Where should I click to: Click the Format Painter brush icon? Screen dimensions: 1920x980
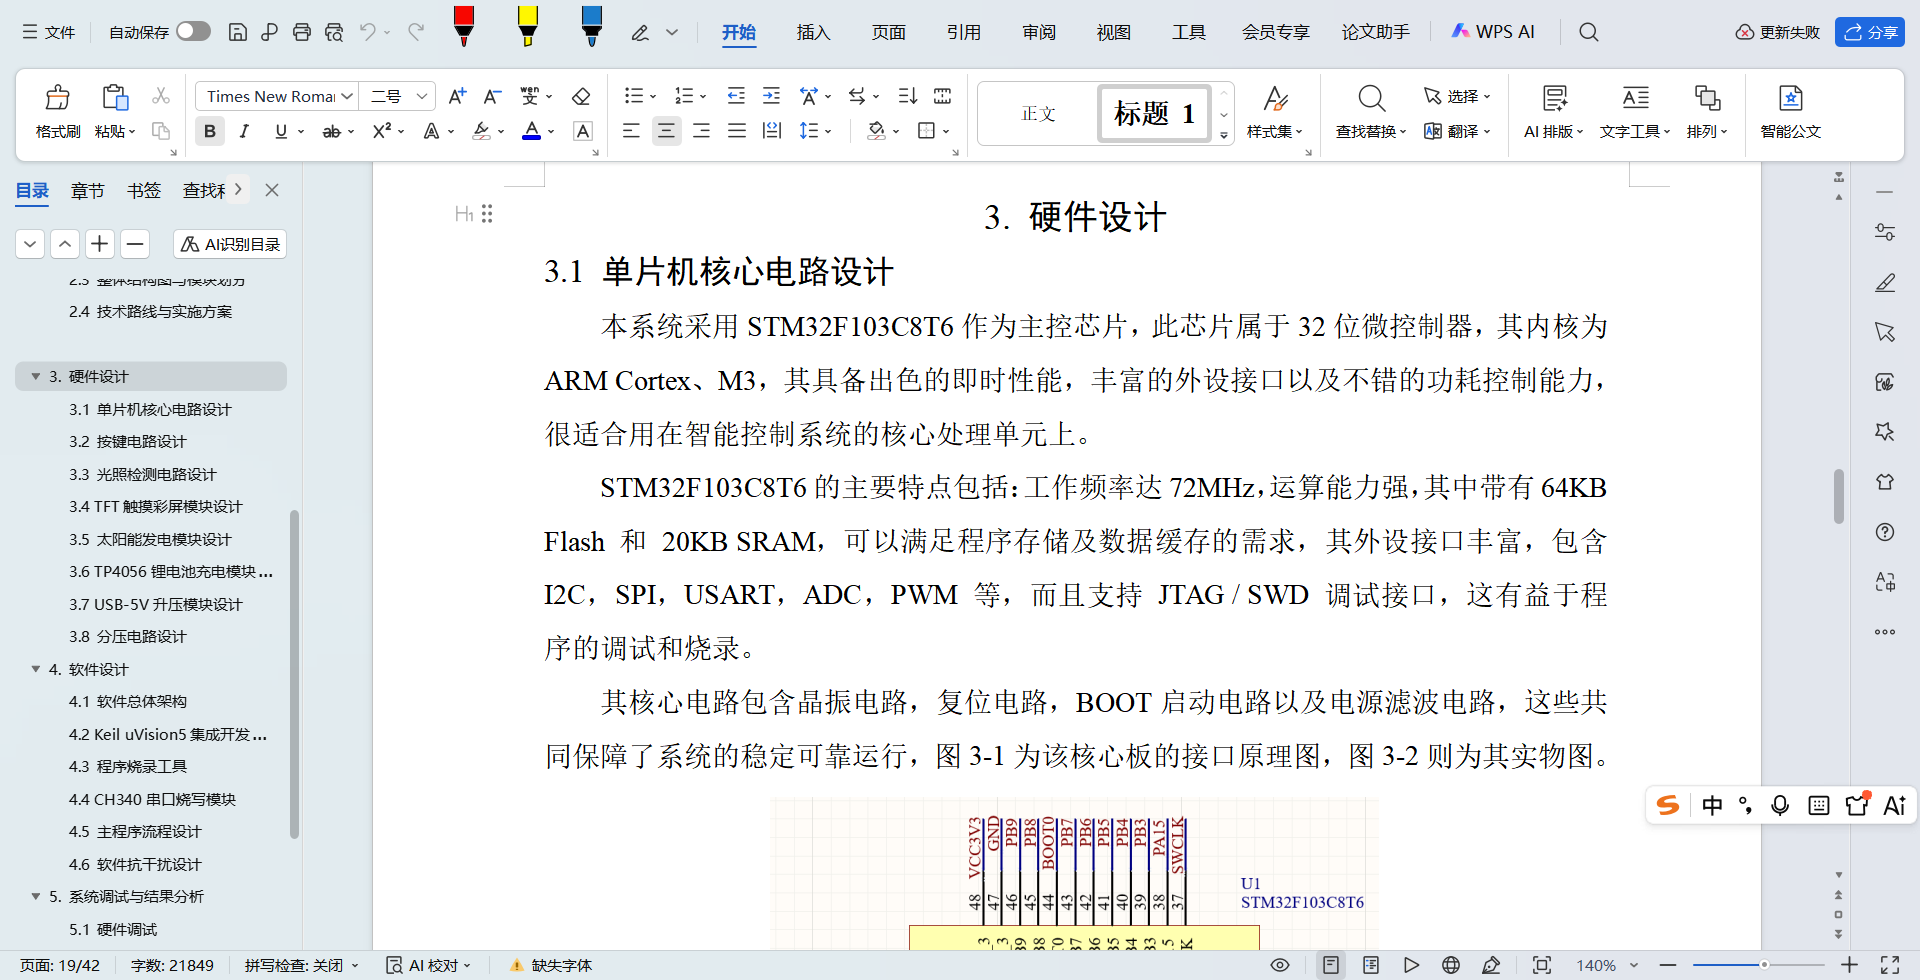point(58,98)
